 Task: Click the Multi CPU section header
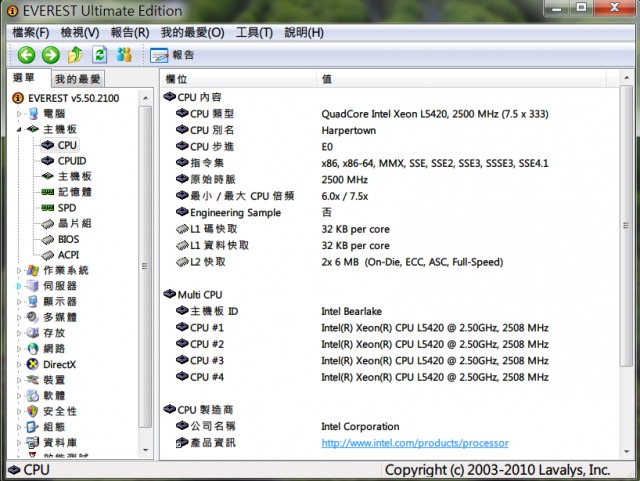point(193,295)
